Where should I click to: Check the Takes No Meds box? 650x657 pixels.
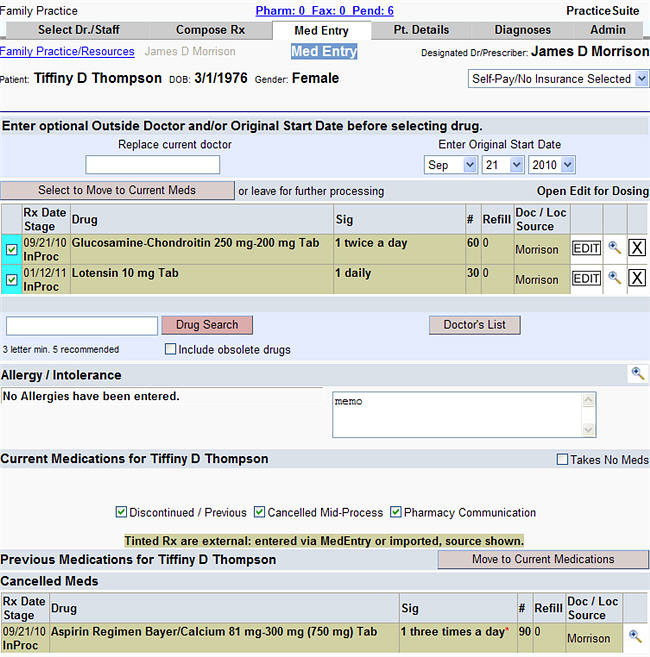pos(562,459)
